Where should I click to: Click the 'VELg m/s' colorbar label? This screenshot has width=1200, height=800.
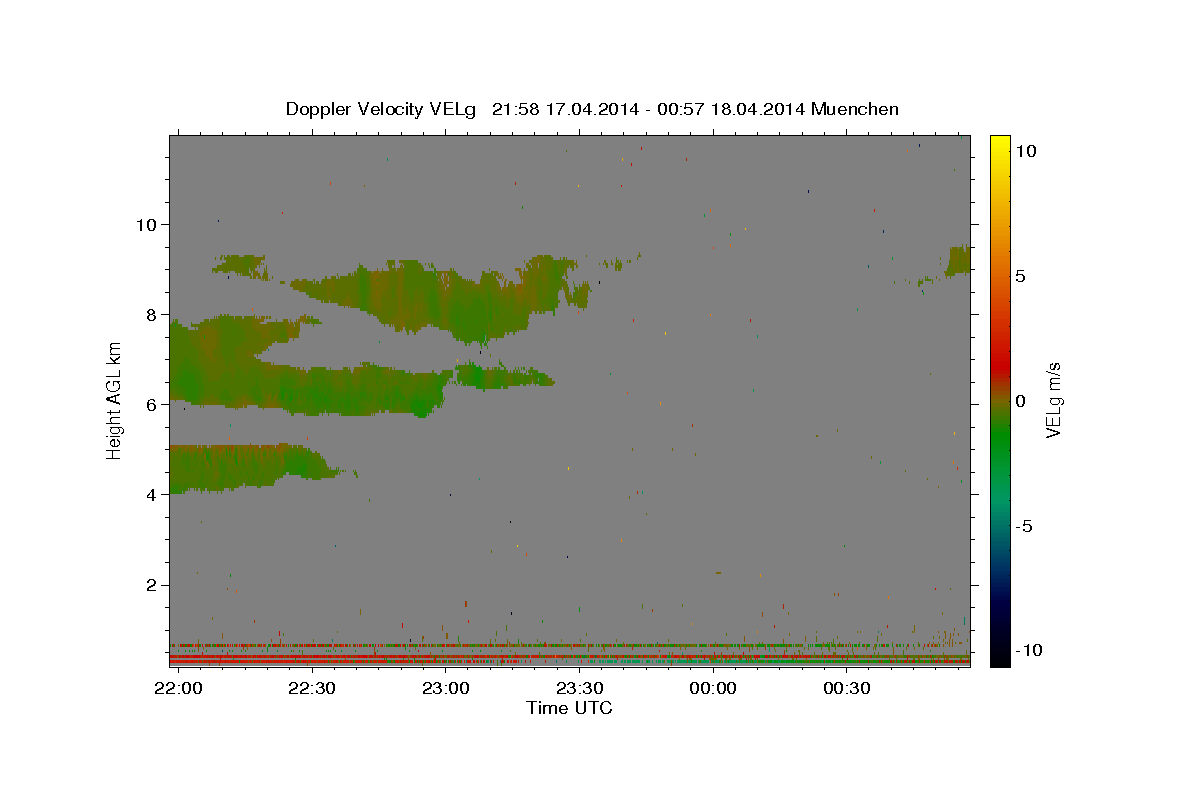point(1053,400)
